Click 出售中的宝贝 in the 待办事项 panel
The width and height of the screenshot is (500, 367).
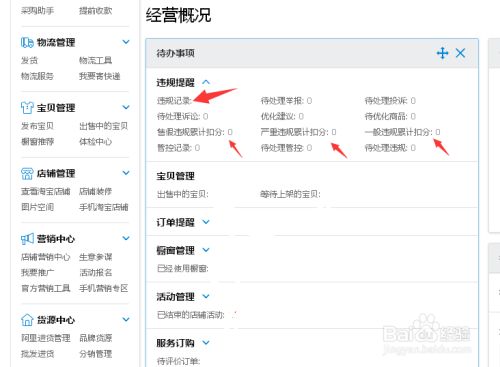183,194
